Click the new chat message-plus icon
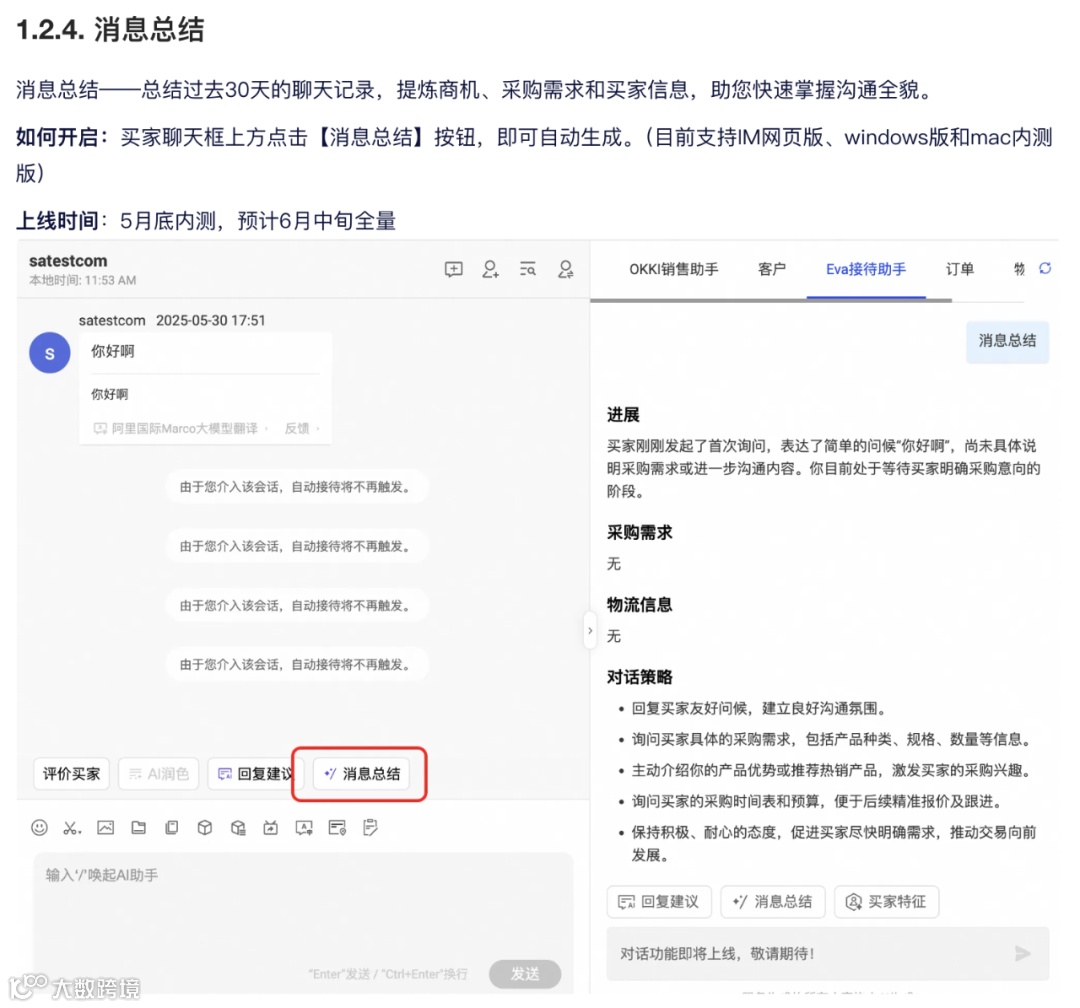Viewport: 1080px width, 1008px height. 453,269
